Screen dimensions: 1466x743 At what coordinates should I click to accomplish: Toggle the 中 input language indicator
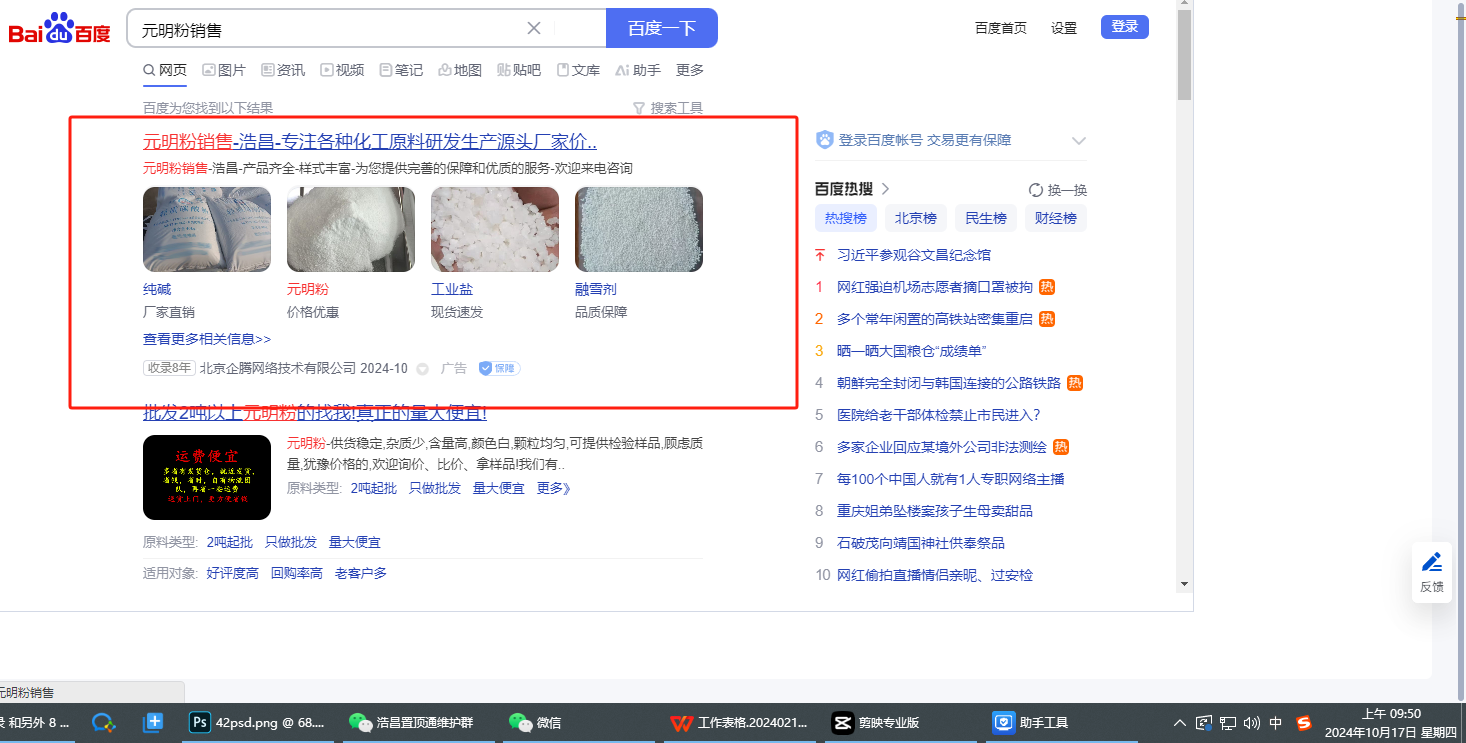(x=1276, y=722)
